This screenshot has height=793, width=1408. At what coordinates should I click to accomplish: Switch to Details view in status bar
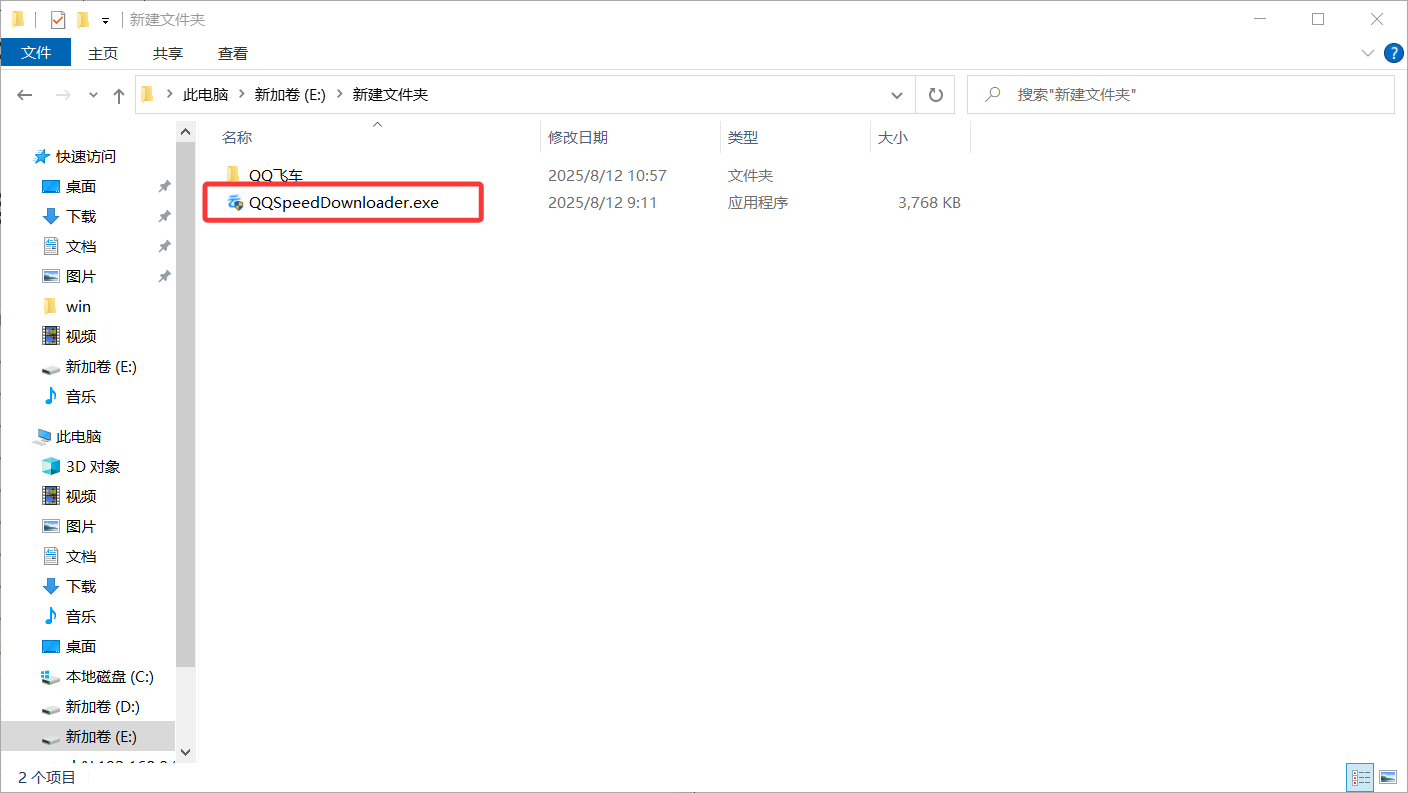coord(1361,777)
